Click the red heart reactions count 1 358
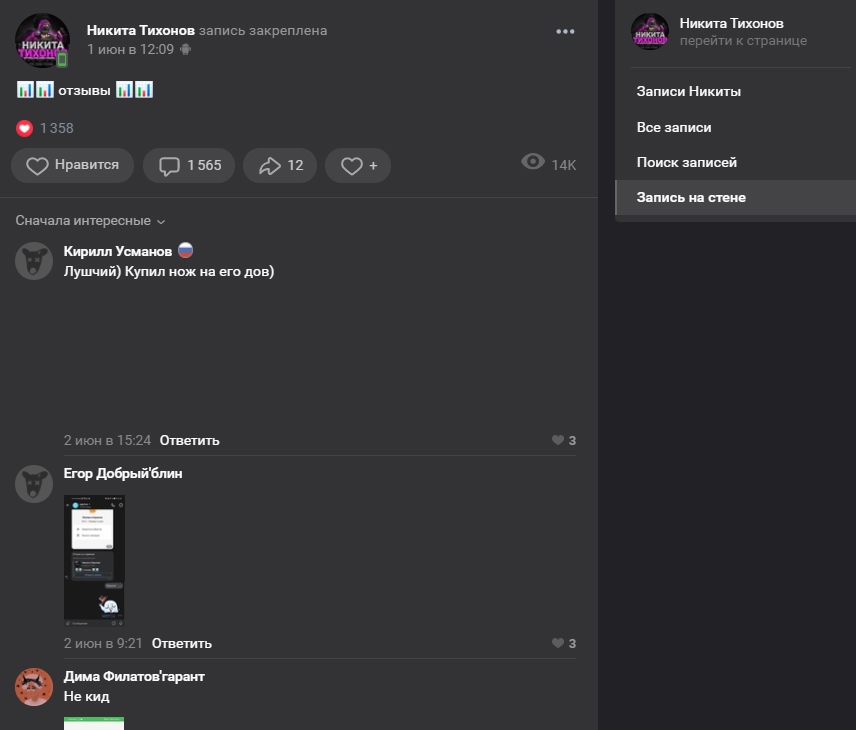This screenshot has width=856, height=730. pos(45,128)
